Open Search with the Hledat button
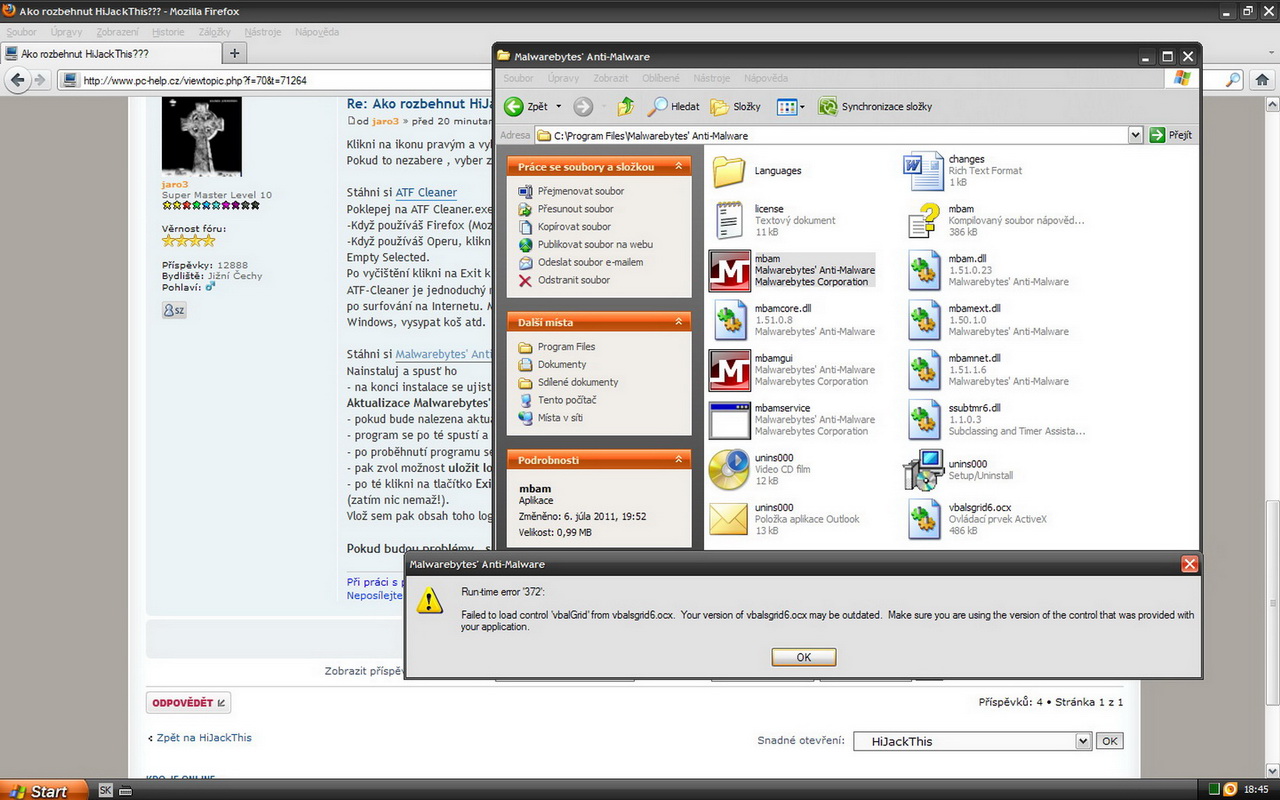1280x800 pixels. pos(674,106)
